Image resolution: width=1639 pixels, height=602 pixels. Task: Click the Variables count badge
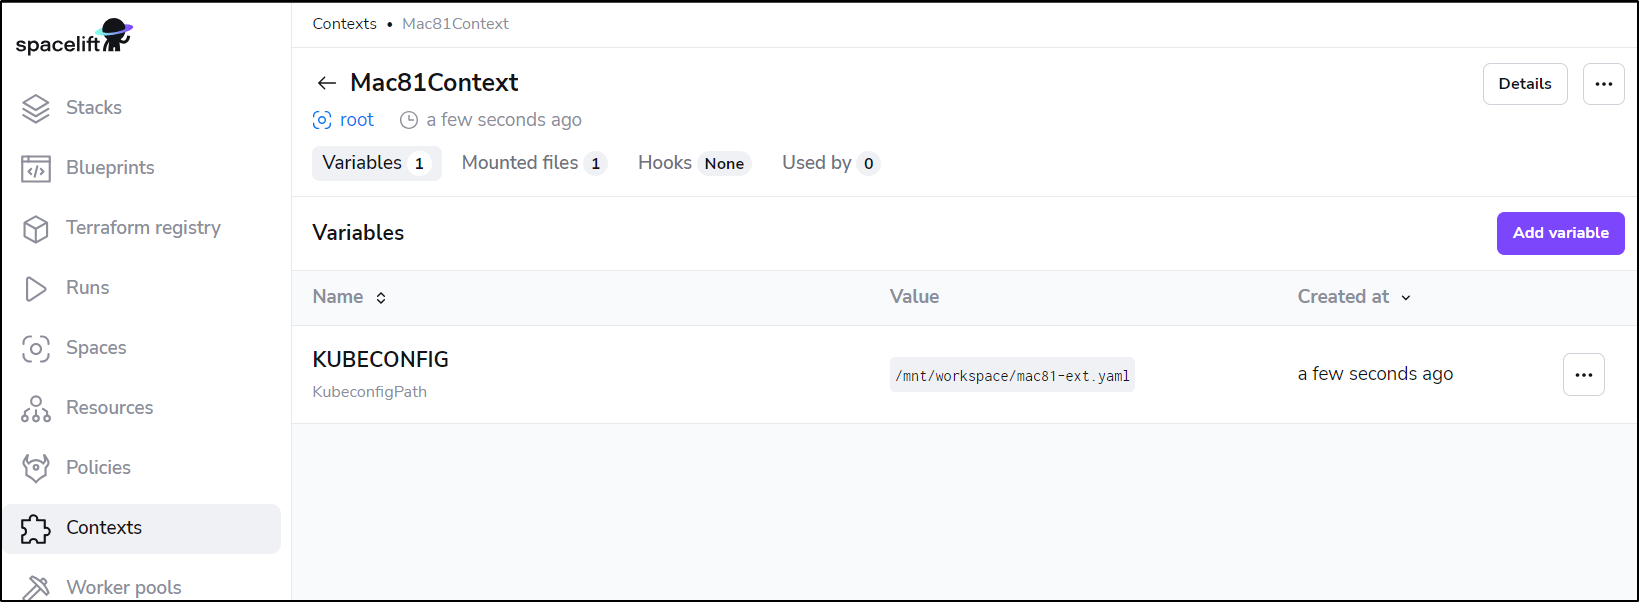click(x=419, y=164)
